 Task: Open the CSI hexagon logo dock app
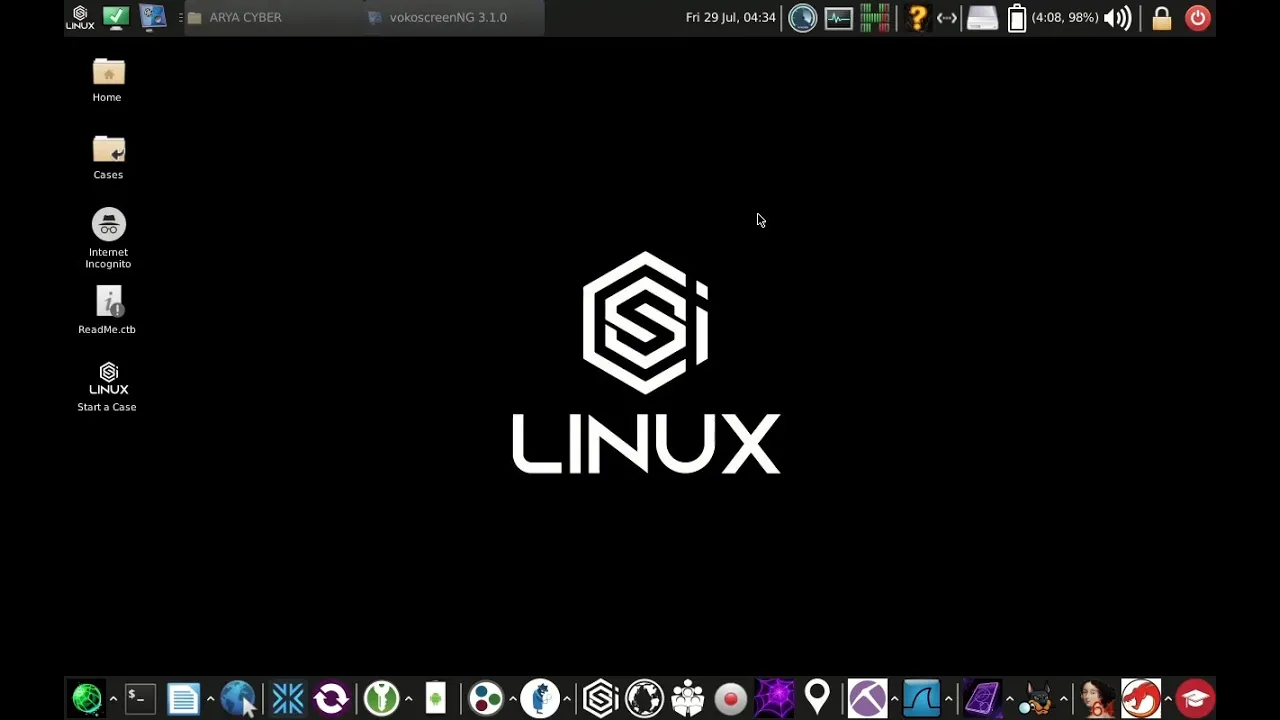tap(600, 698)
